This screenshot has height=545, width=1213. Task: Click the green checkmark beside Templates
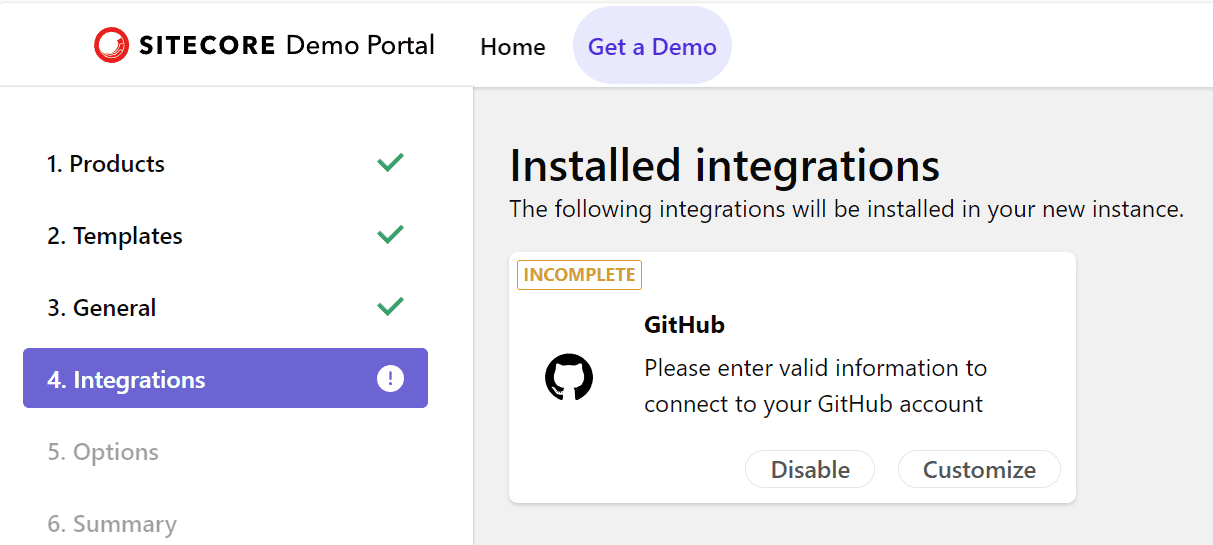click(390, 235)
